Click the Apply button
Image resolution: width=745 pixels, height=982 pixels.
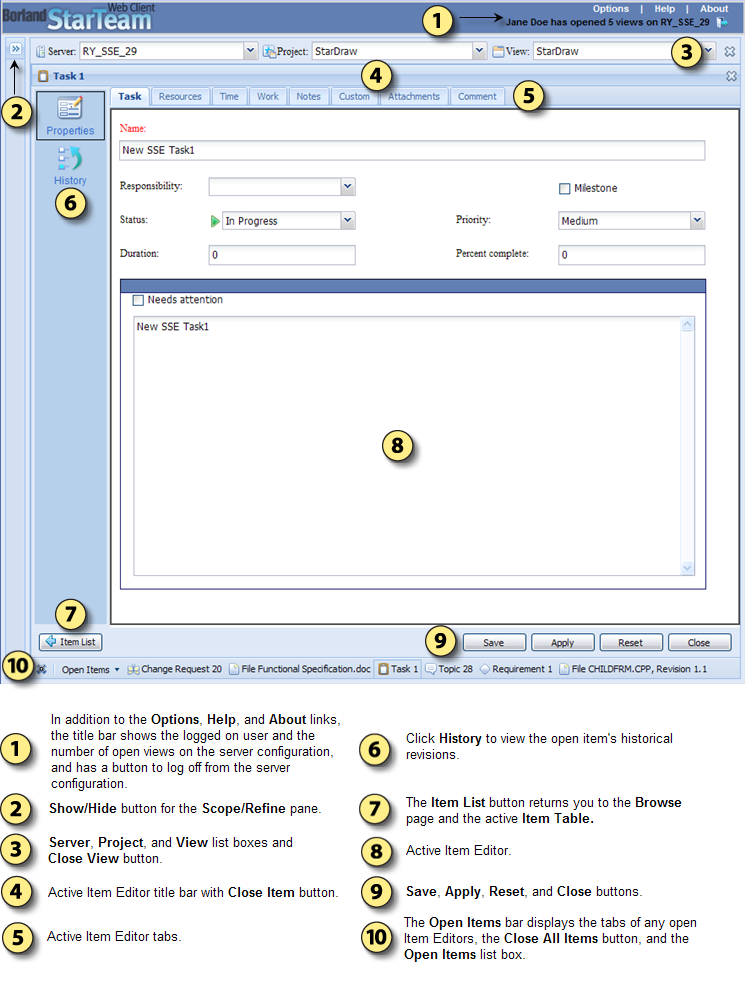pos(562,643)
